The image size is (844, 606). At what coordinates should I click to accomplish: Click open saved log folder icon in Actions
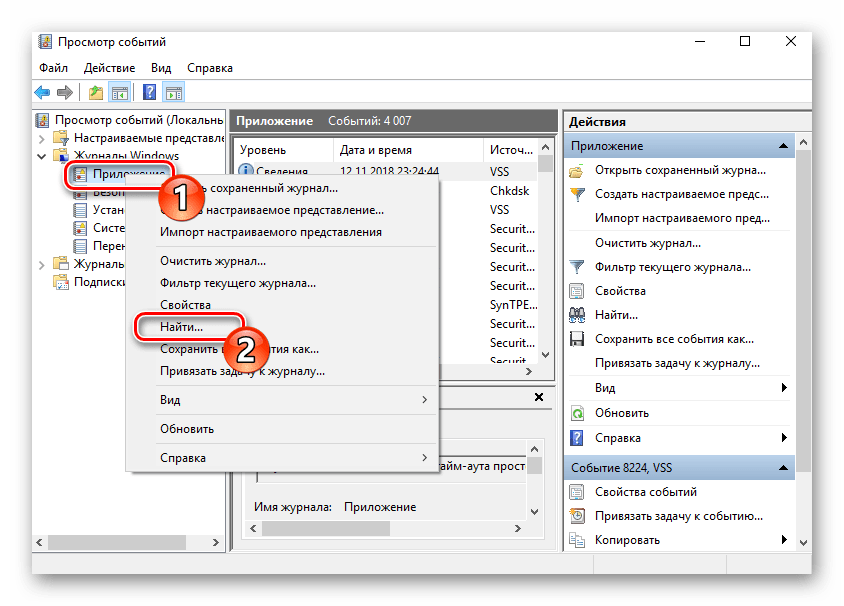577,170
